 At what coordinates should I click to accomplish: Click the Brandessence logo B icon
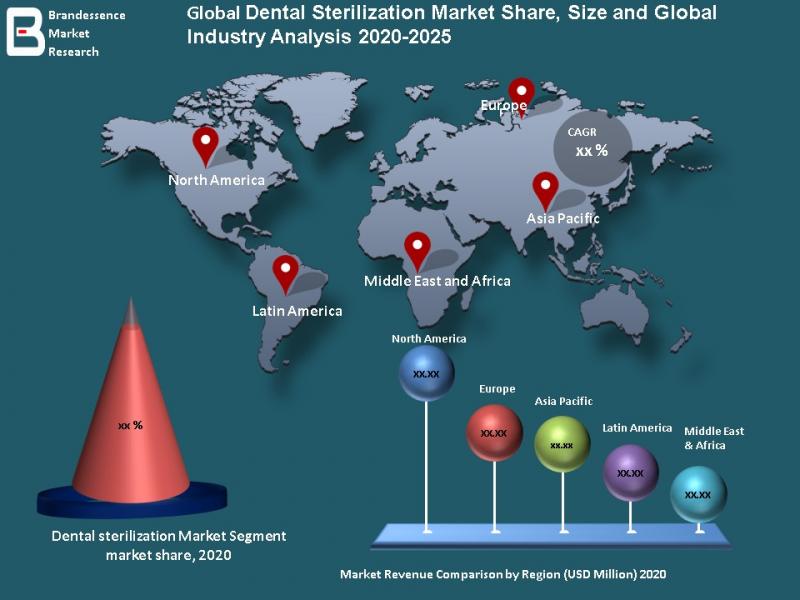(x=26, y=32)
